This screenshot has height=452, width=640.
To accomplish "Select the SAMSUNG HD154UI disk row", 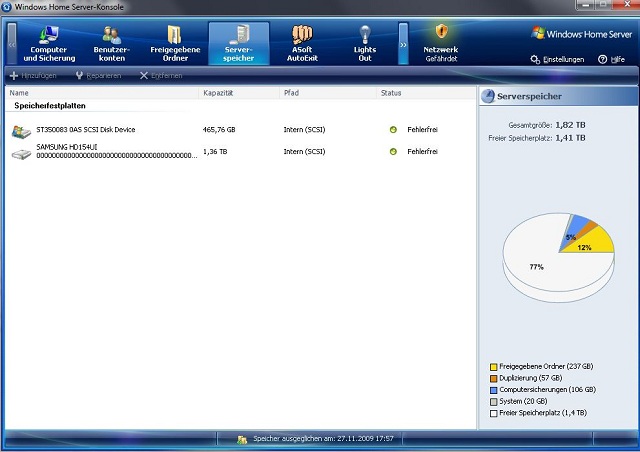I will [x=240, y=151].
